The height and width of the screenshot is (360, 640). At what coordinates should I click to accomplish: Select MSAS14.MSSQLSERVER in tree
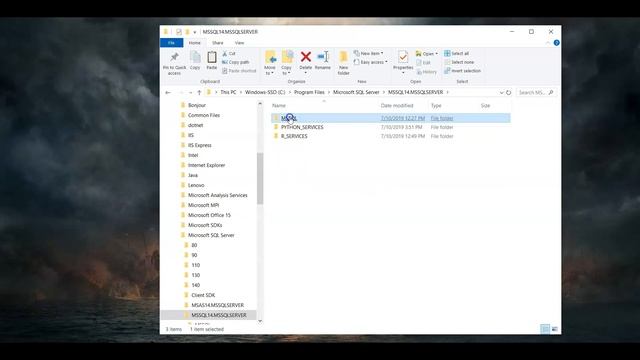(x=218, y=305)
